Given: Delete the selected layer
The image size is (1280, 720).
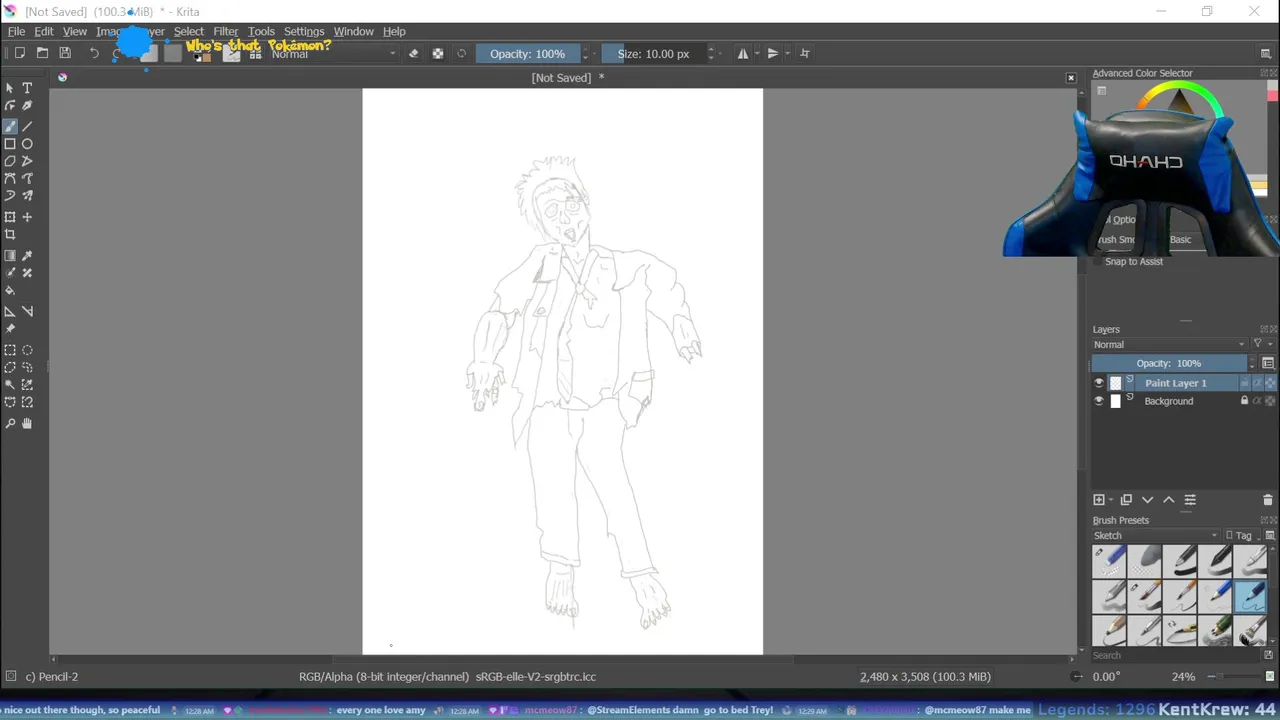Looking at the screenshot, I should point(1269,500).
